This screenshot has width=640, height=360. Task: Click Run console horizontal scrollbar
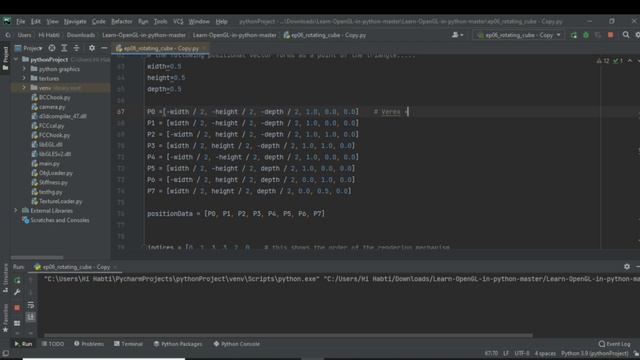(288, 336)
